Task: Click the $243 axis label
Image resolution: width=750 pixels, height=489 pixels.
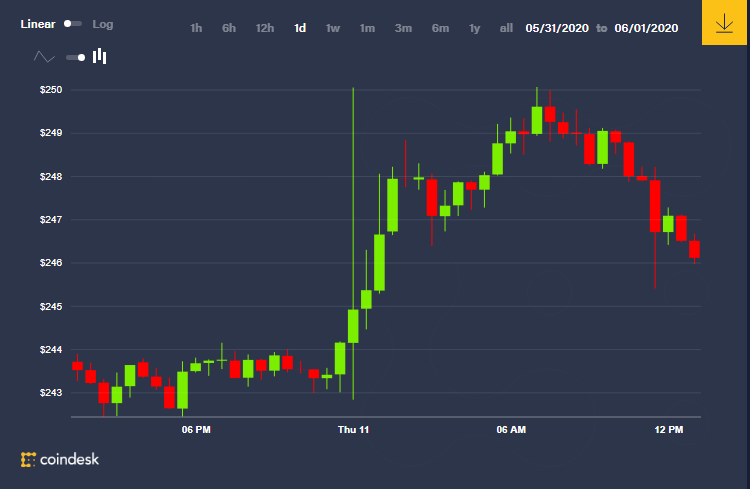Action: (51, 393)
